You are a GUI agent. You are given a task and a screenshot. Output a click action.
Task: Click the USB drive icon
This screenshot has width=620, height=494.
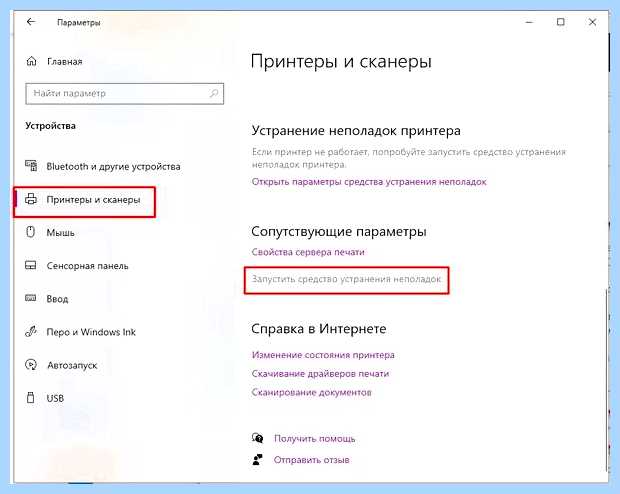(31, 398)
